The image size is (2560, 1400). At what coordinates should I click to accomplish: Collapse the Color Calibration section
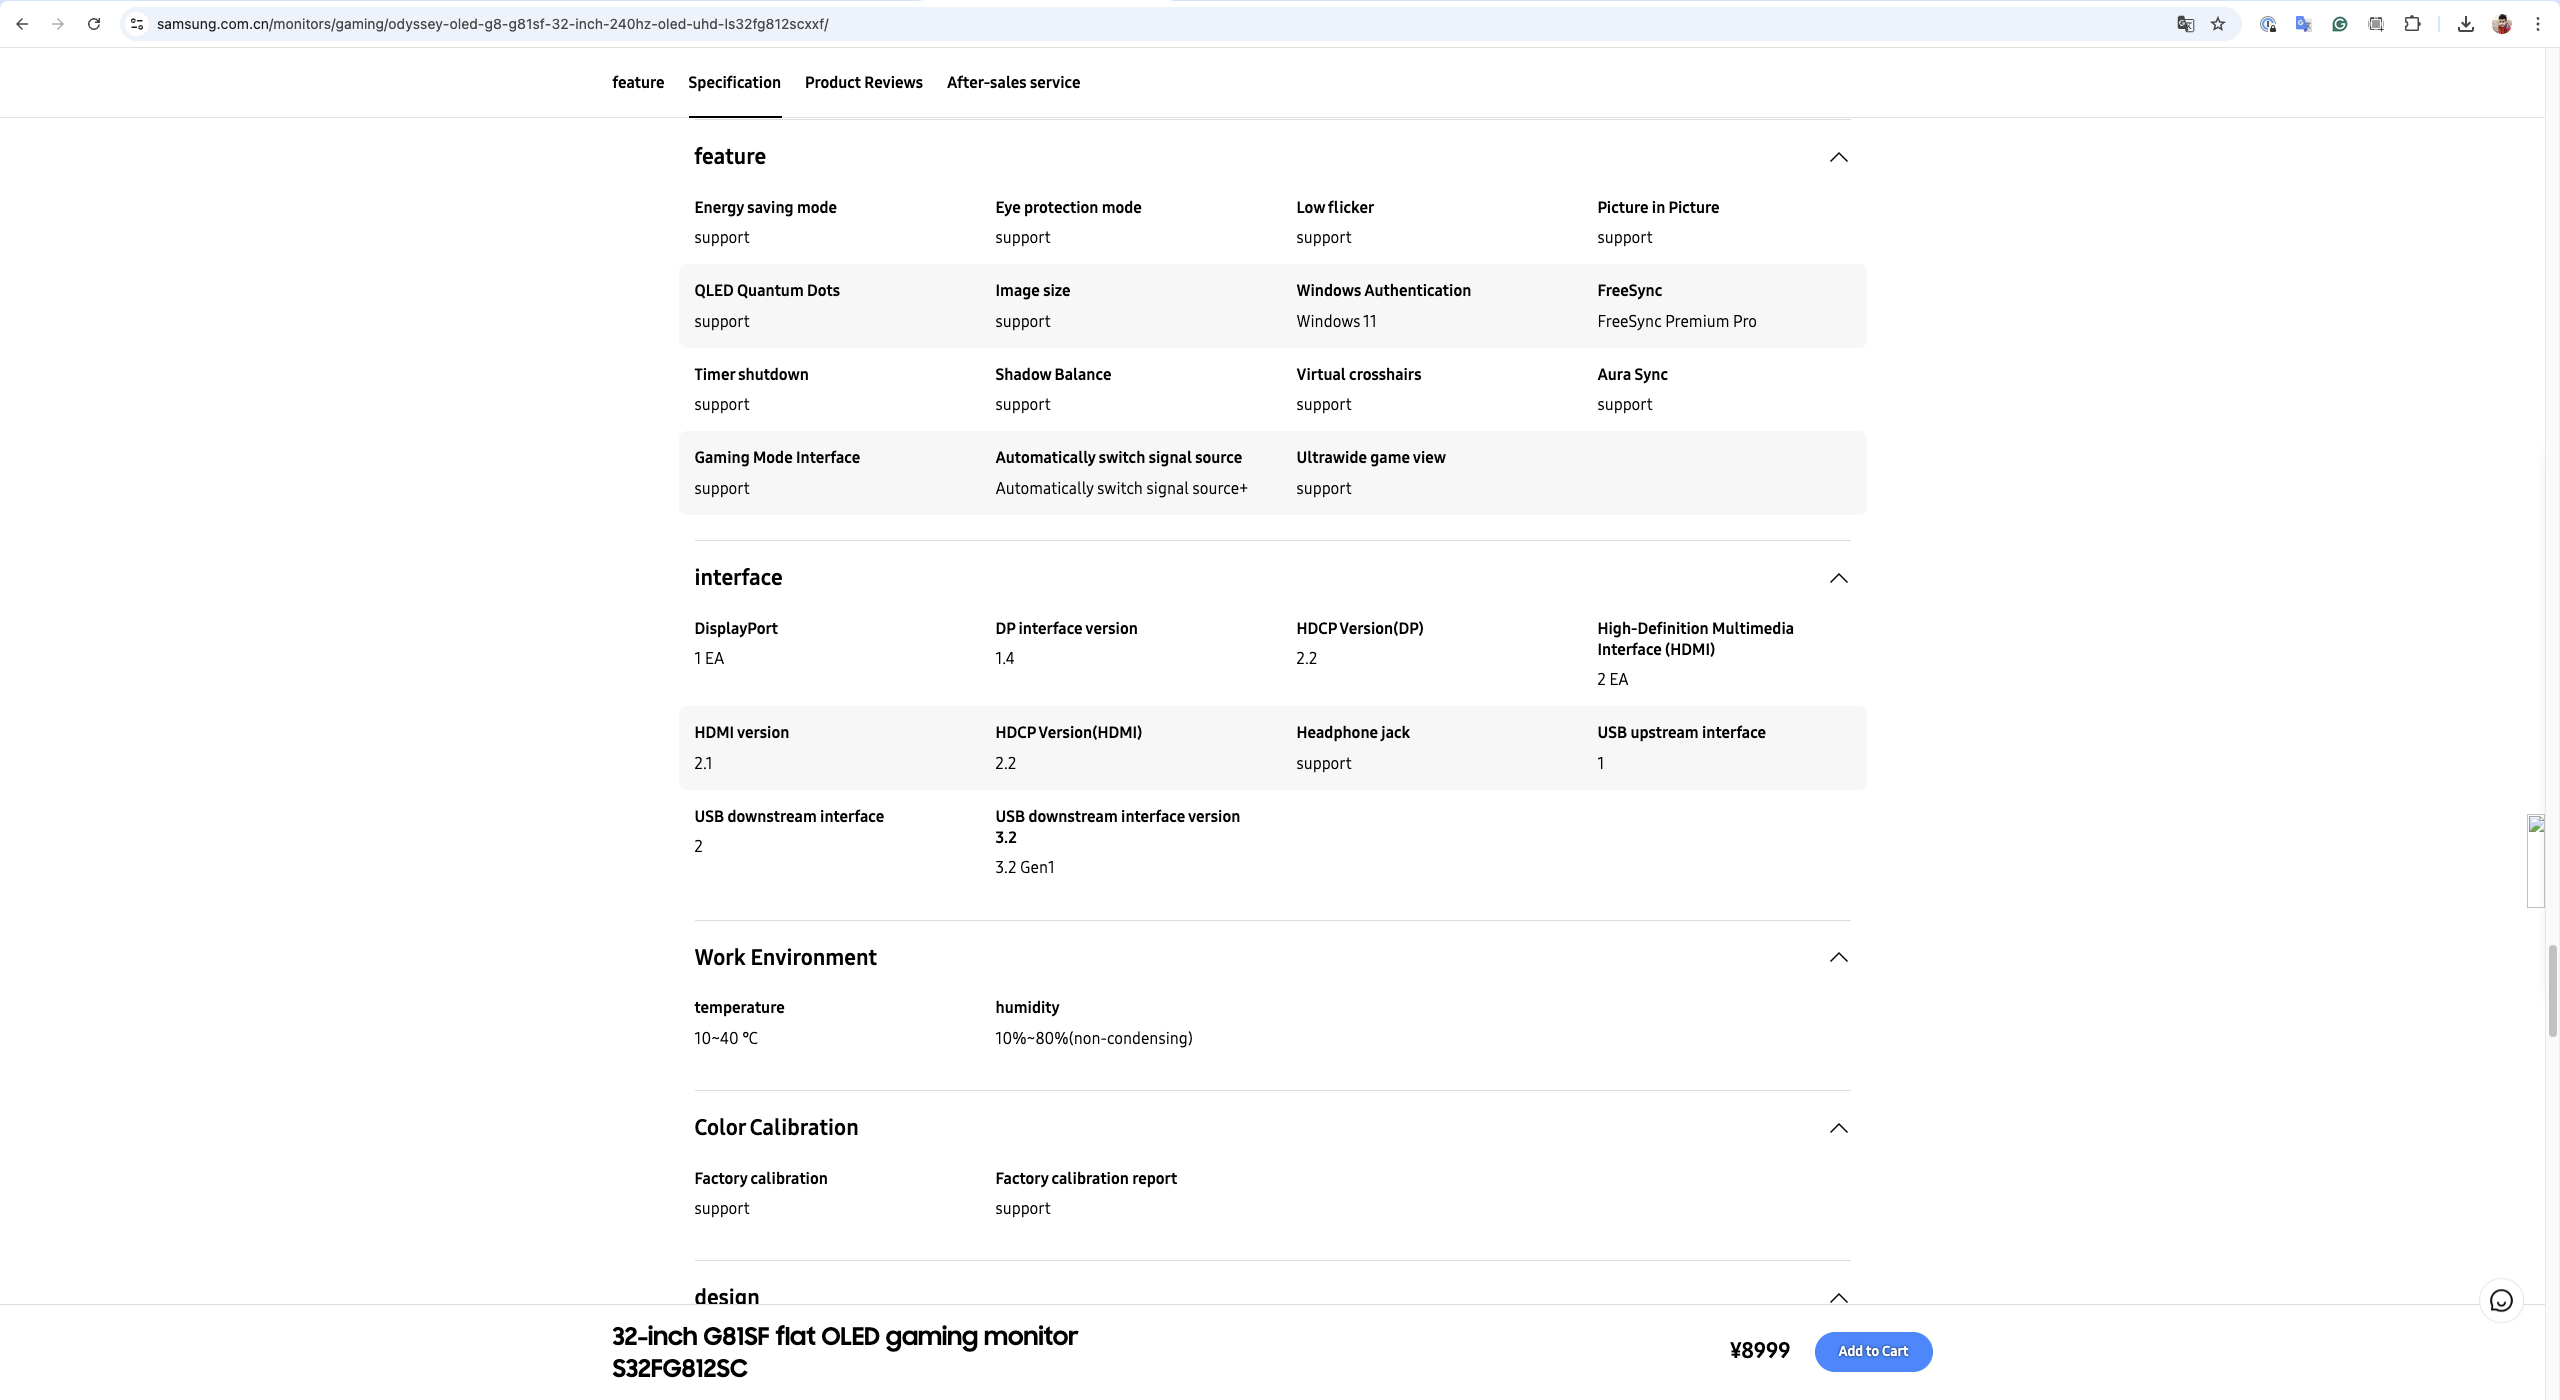(x=1838, y=1128)
